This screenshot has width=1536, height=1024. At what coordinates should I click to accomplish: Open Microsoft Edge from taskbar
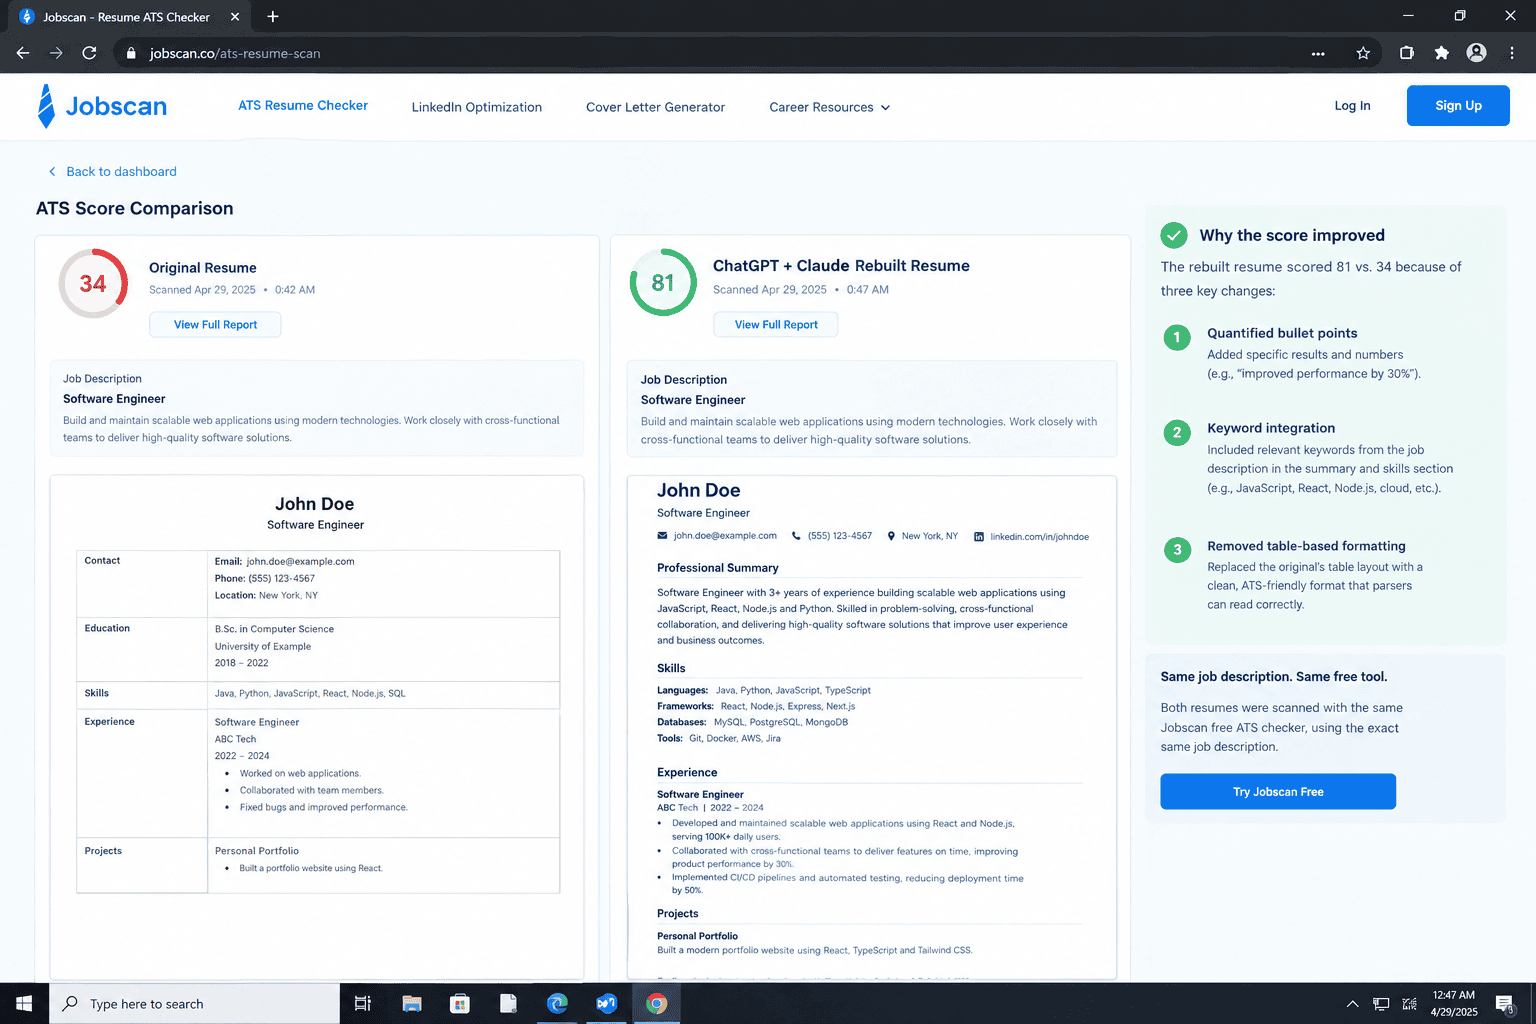click(557, 1003)
